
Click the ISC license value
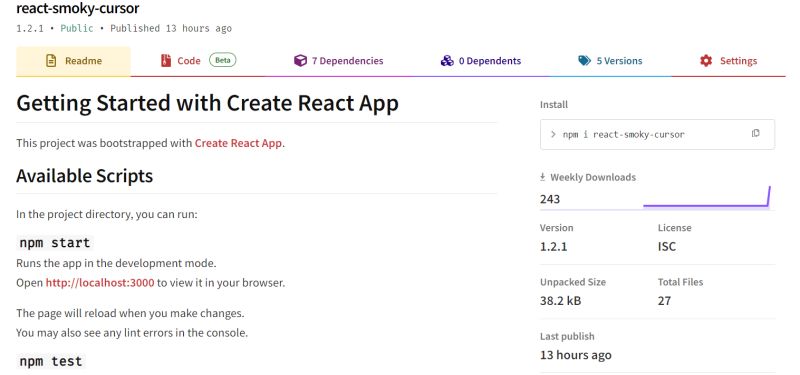tap(667, 247)
